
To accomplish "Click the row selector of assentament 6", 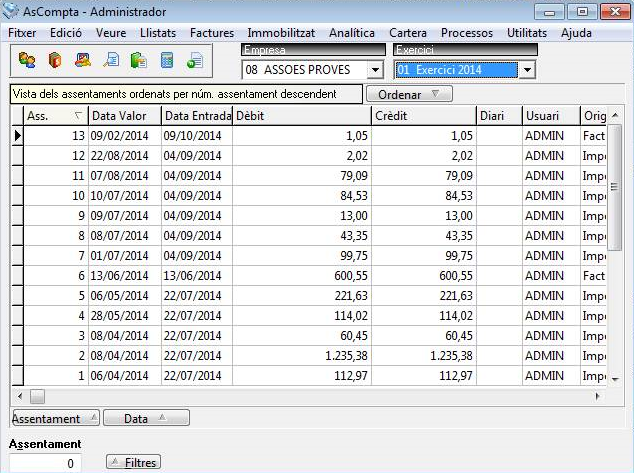I will coord(17,276).
